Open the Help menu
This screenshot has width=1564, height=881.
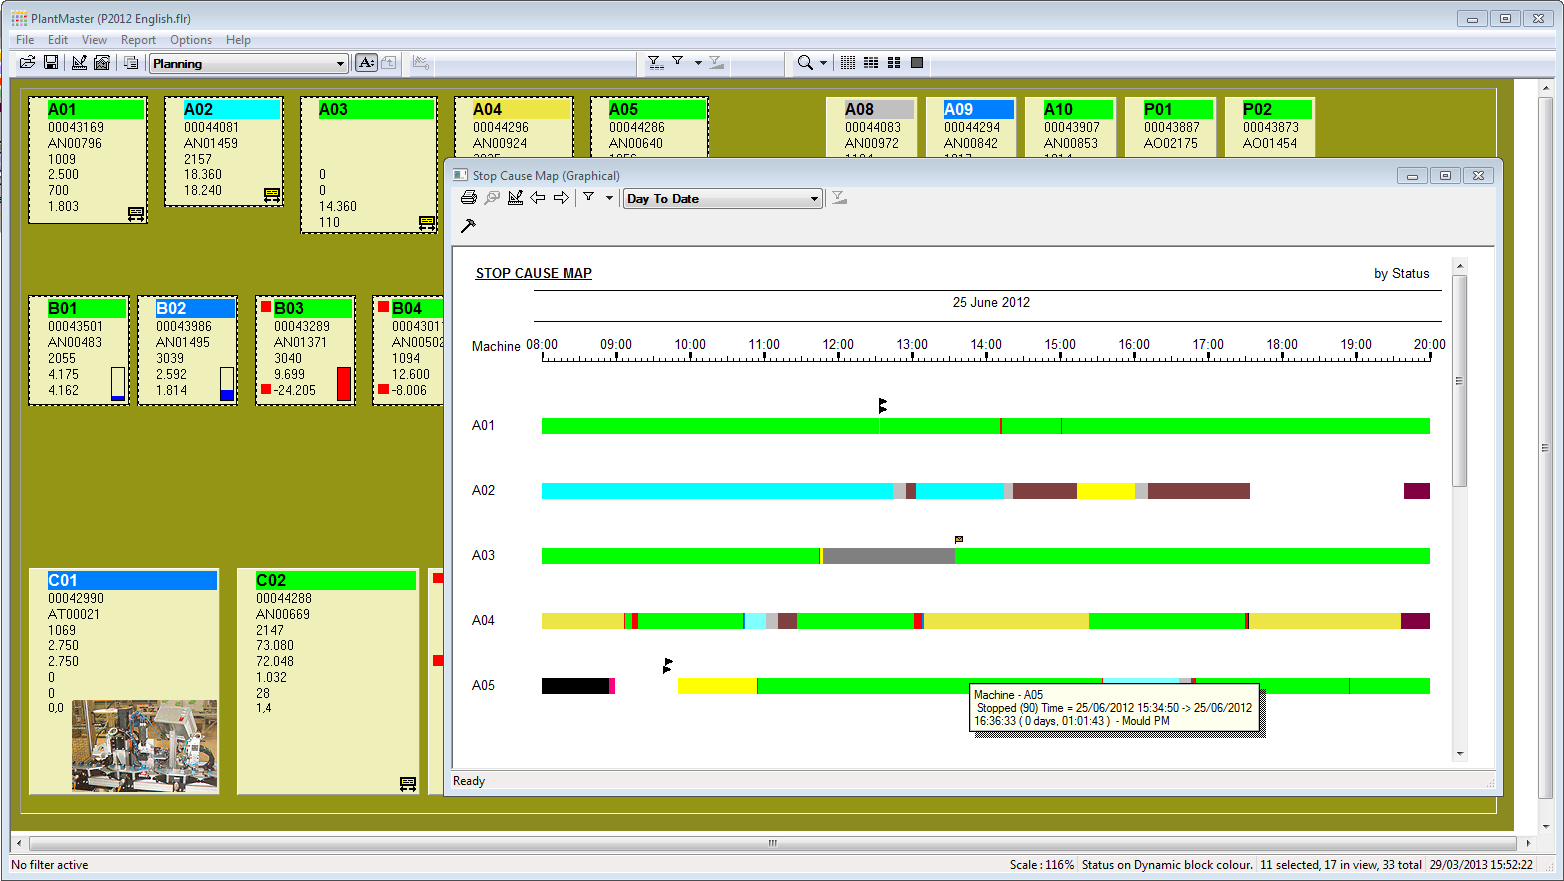(x=238, y=40)
